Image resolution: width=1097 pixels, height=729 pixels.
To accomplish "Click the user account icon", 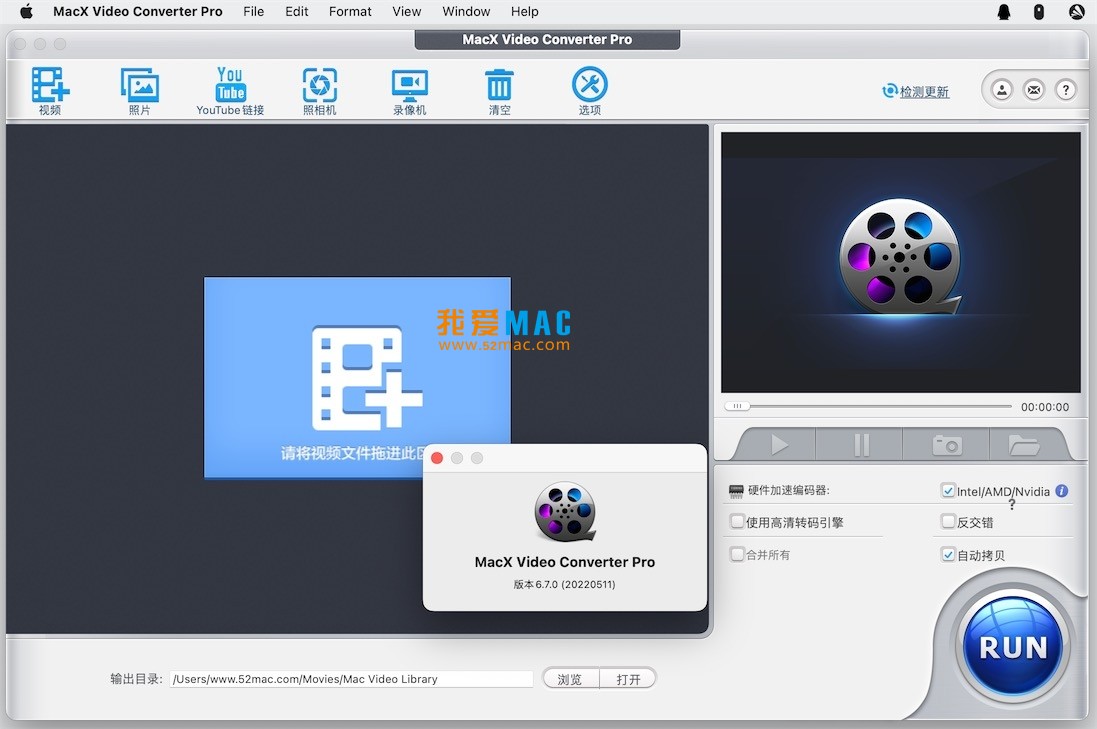I will (x=1002, y=90).
